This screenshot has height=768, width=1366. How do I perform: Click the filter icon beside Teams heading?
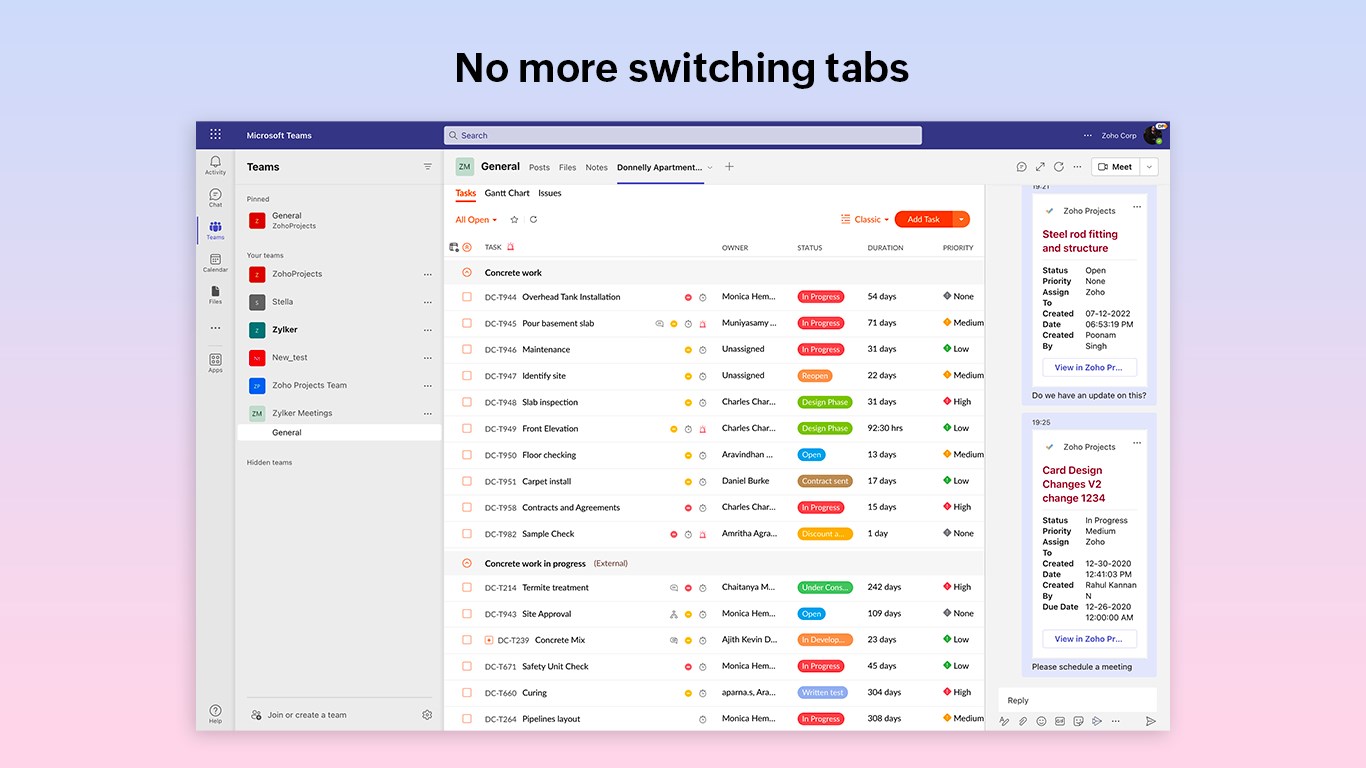click(428, 167)
